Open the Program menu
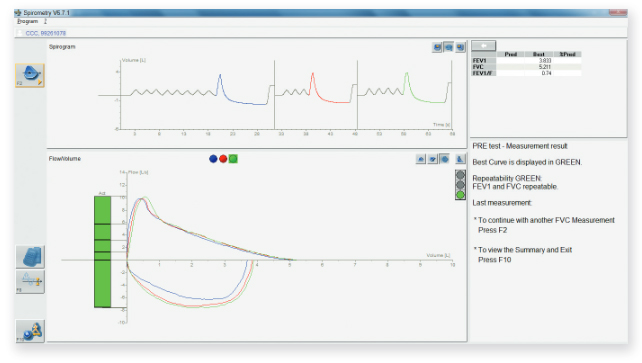 pos(27,21)
